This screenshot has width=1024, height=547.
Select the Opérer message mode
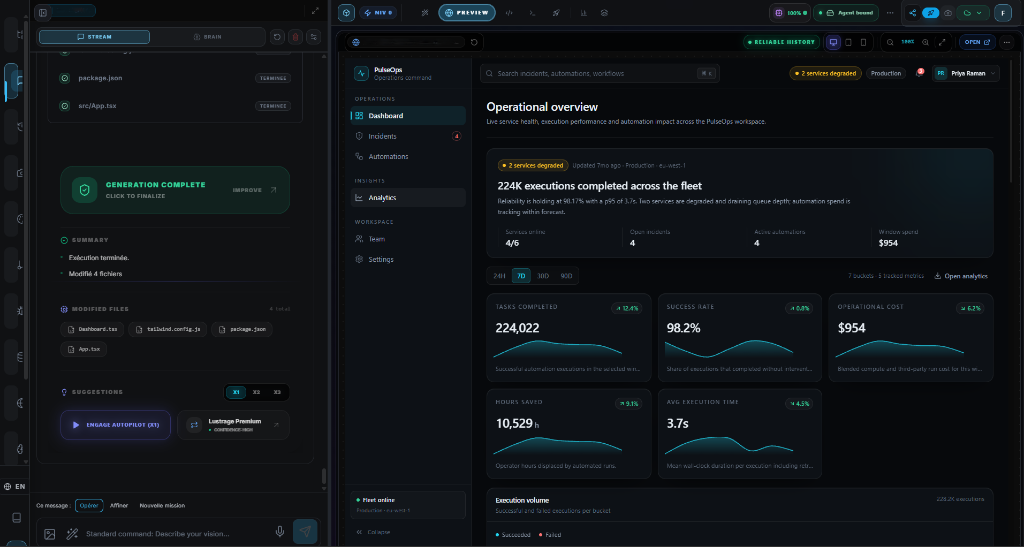89,505
